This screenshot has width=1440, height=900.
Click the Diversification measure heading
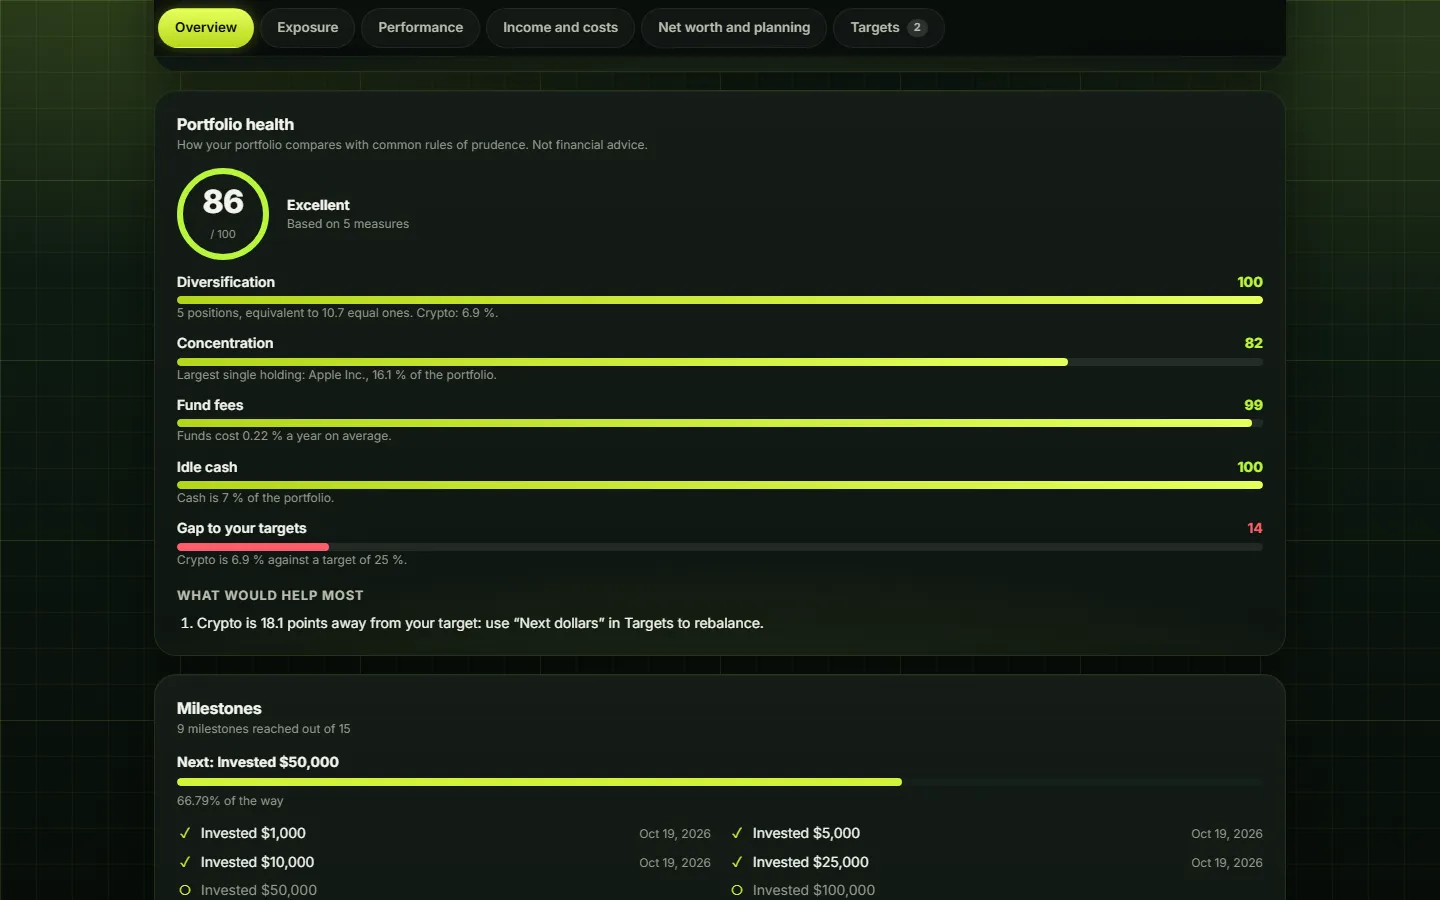click(x=226, y=282)
